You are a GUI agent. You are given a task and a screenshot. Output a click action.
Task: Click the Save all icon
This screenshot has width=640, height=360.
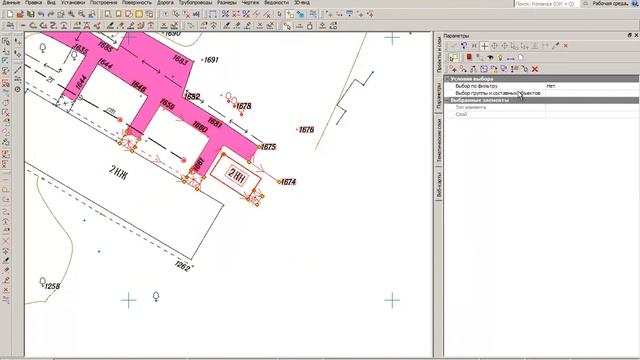point(30,14)
